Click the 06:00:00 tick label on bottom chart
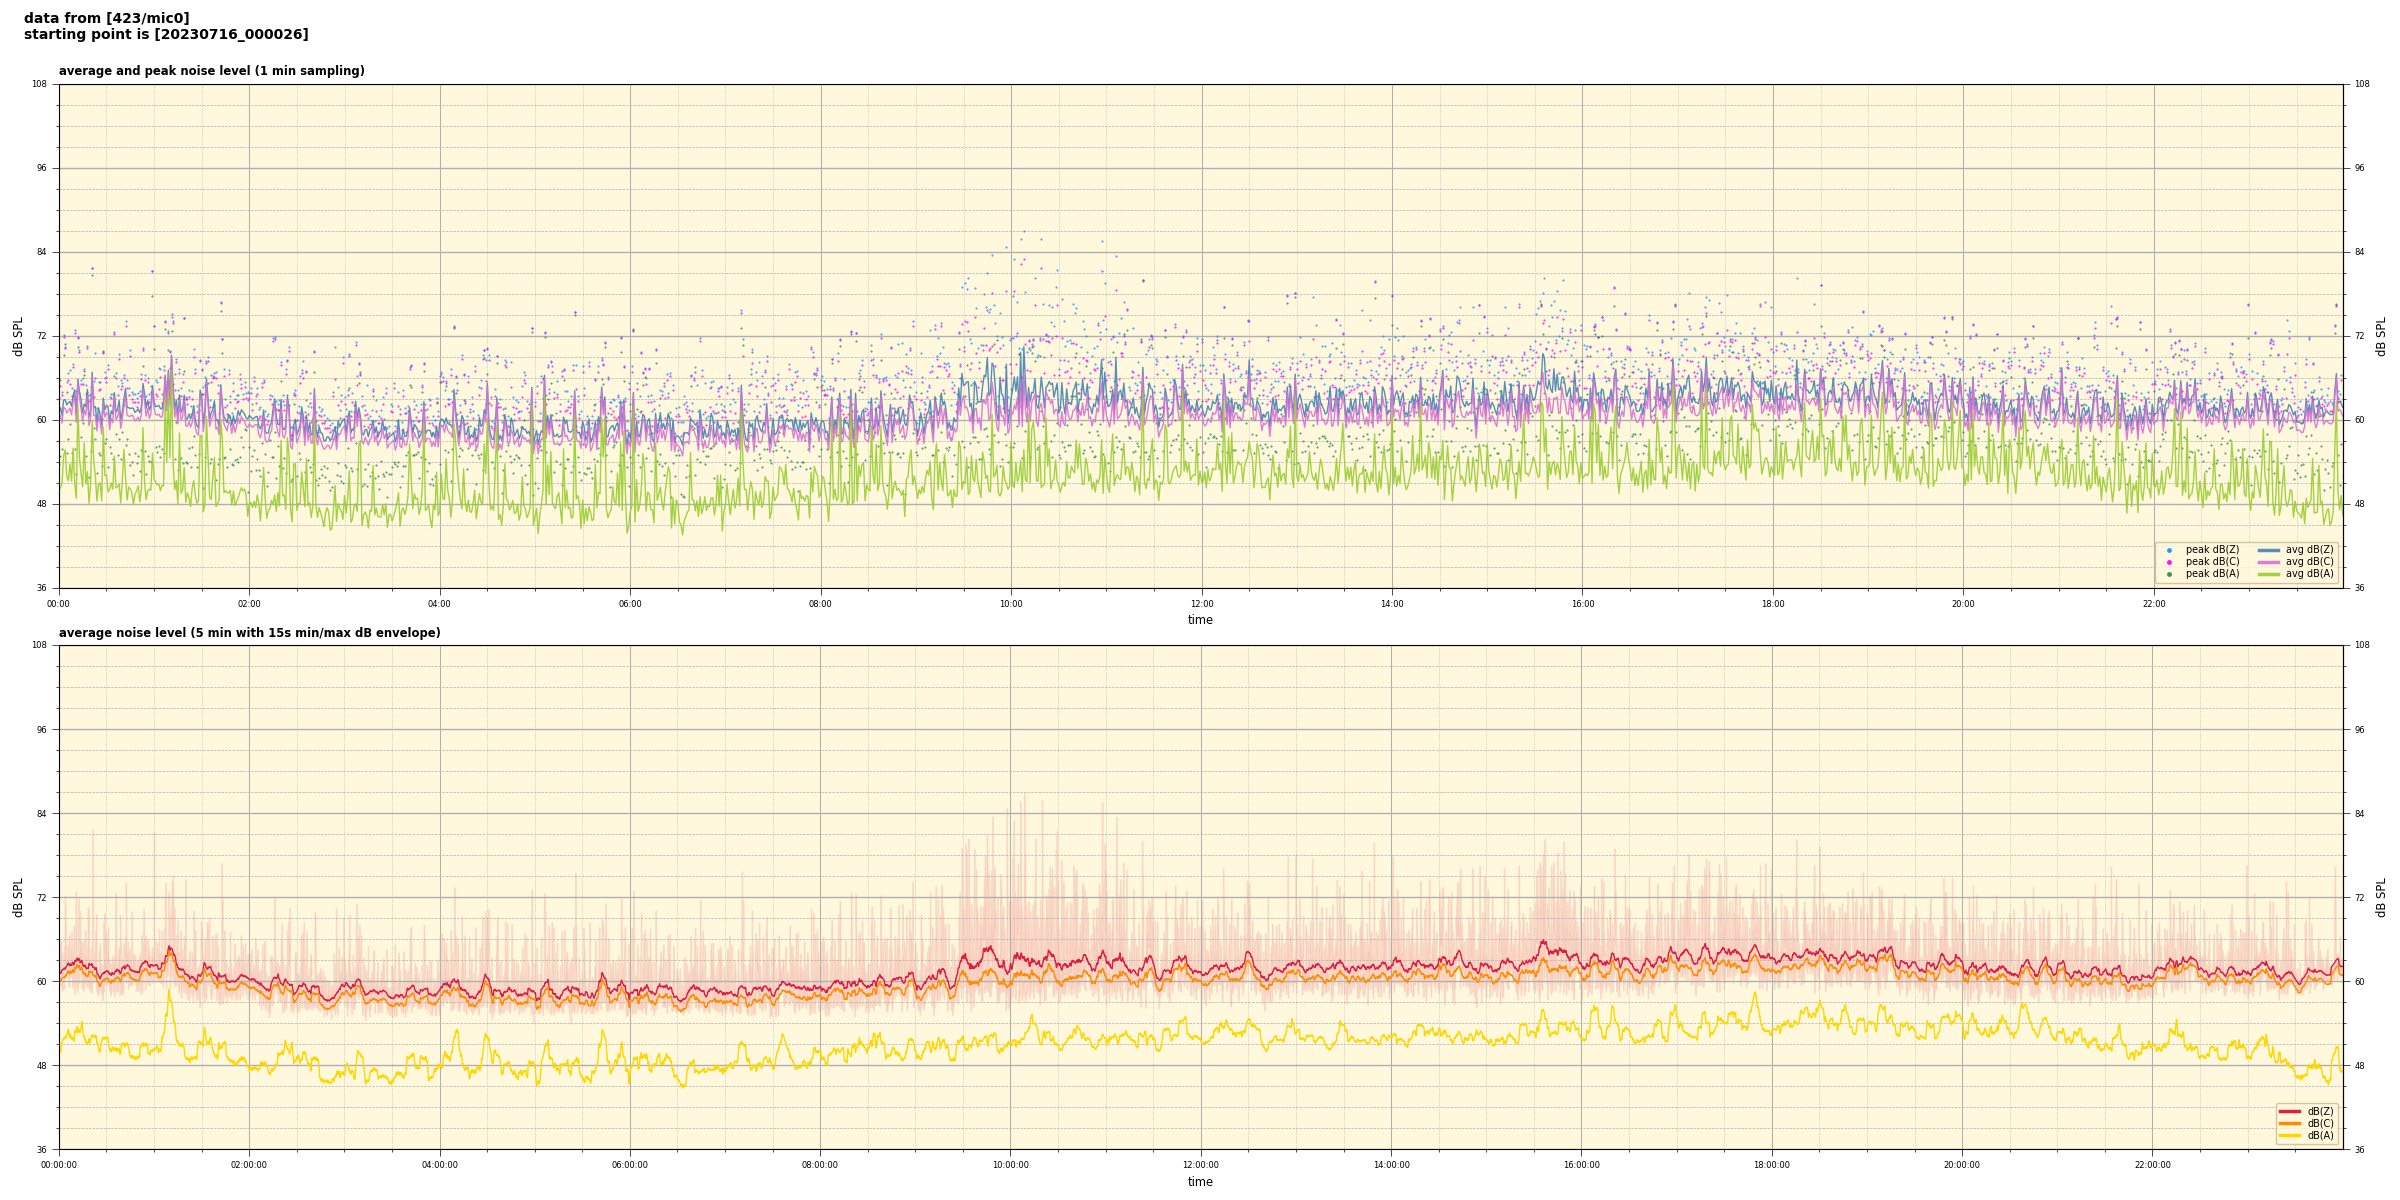2400x1200 pixels. pyautogui.click(x=630, y=1165)
